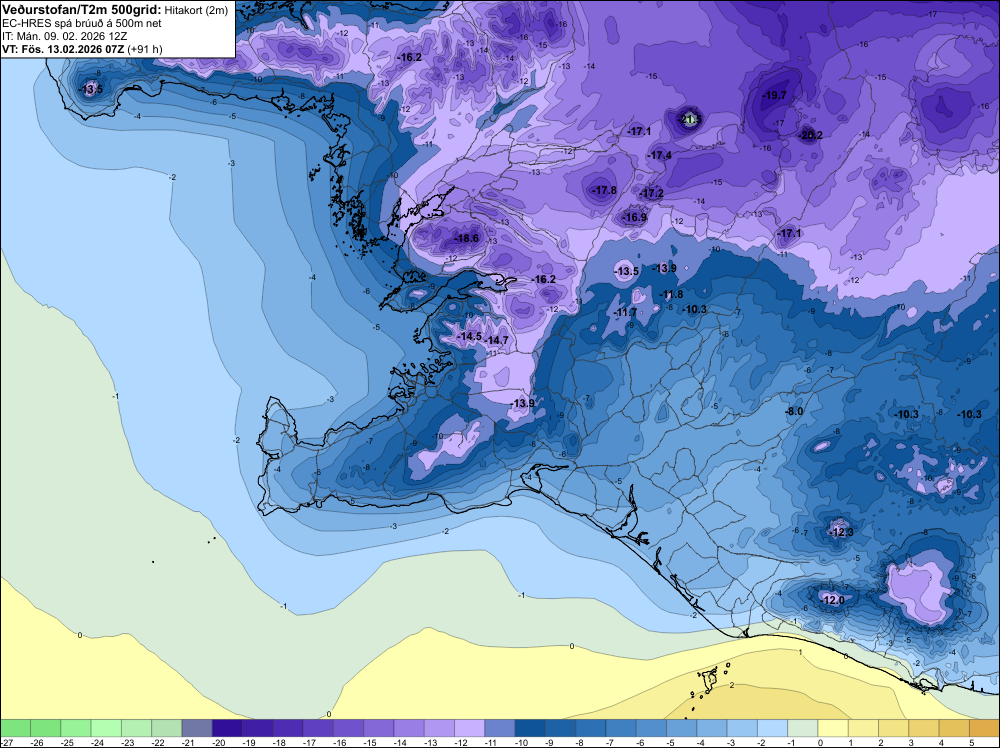Select the -12.3 temperature value

coord(841,532)
